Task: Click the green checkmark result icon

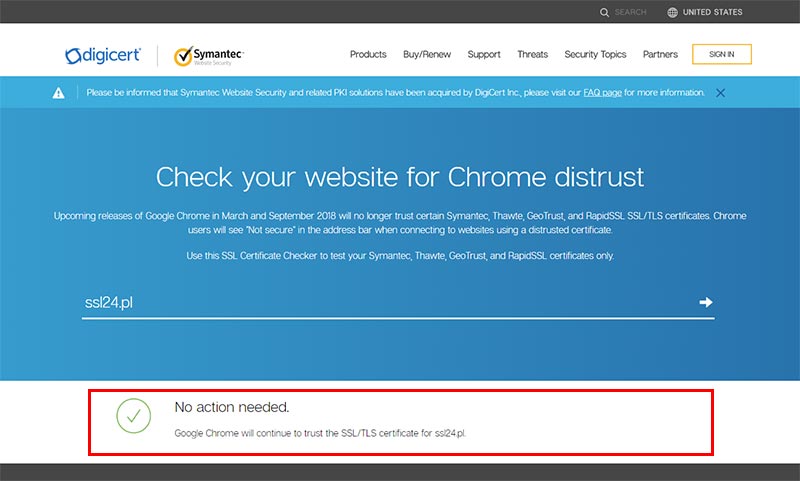Action: click(134, 416)
